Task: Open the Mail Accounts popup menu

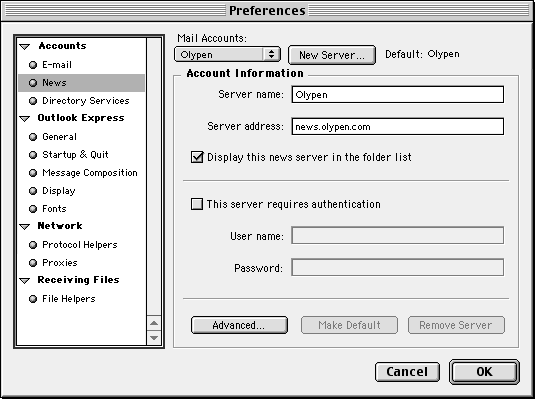Action: 227,54
